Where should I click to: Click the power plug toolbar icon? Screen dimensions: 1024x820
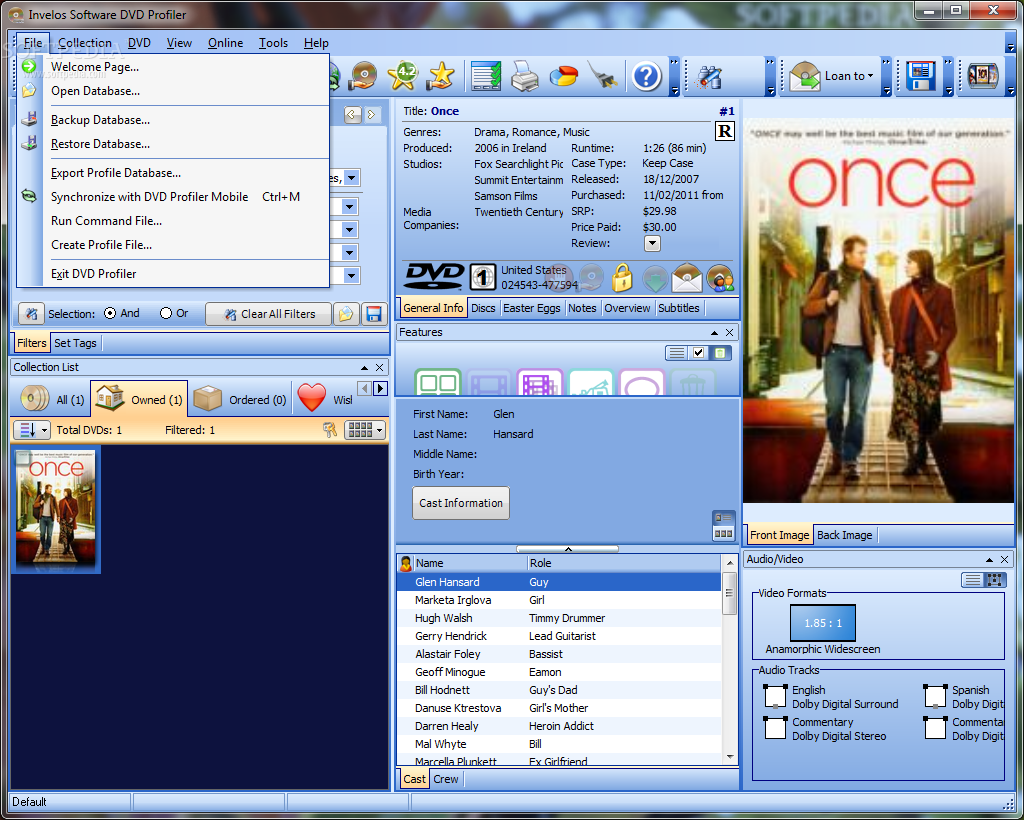603,76
